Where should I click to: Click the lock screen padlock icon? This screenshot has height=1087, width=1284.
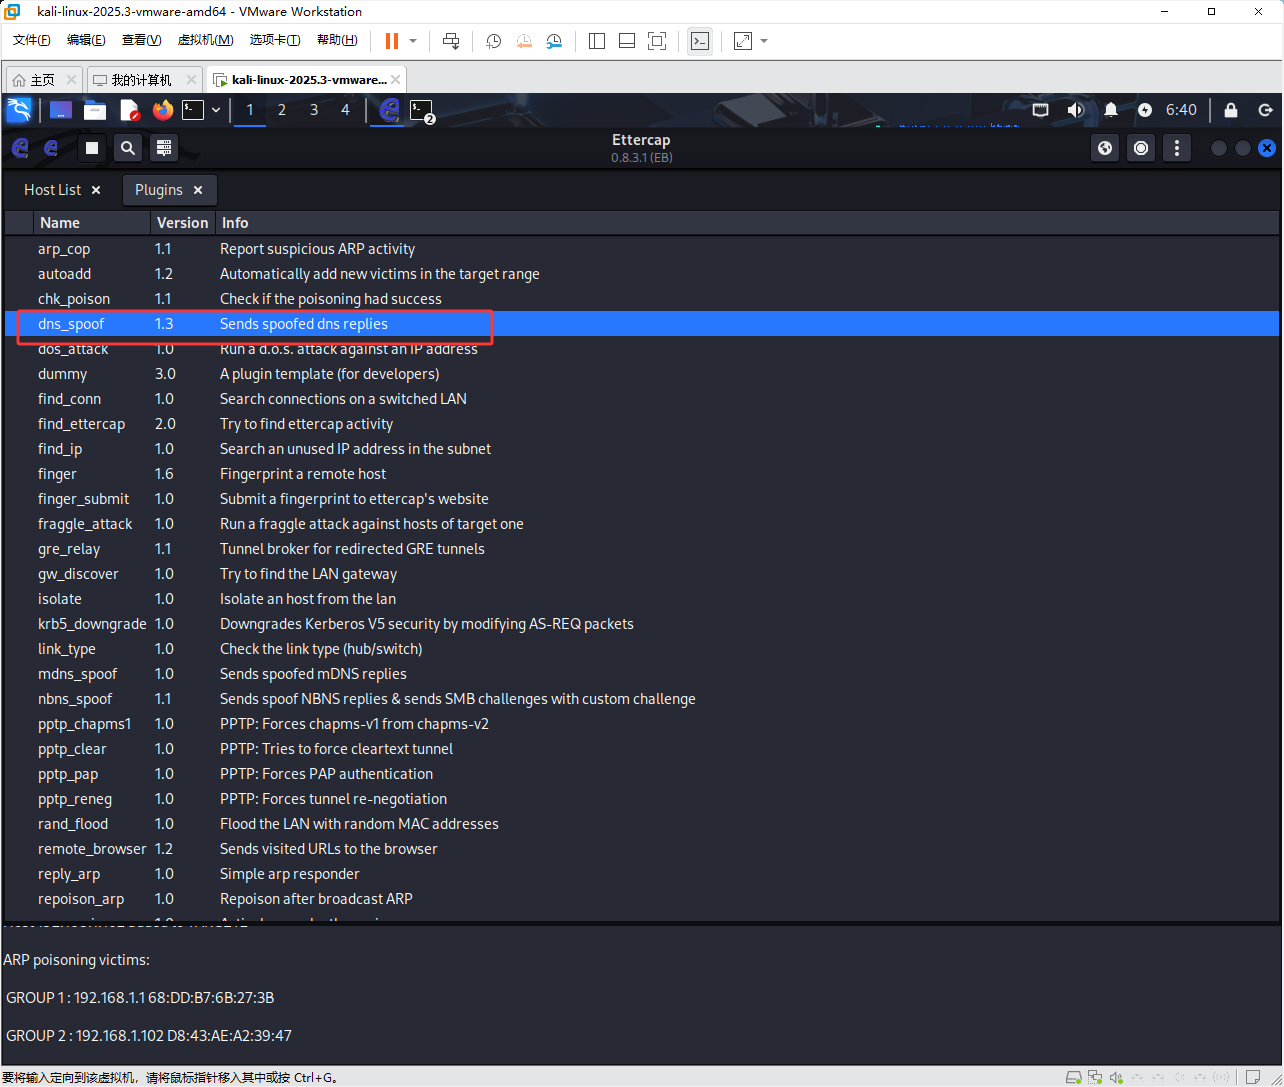[x=1231, y=110]
